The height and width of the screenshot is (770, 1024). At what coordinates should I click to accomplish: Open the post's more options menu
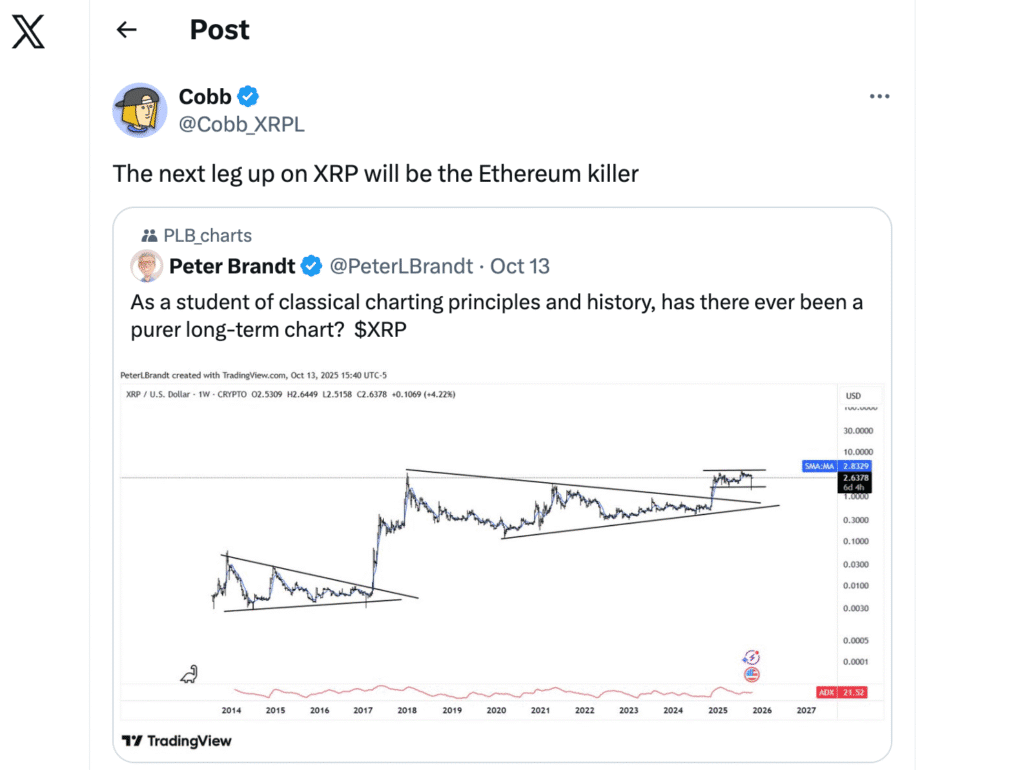click(x=879, y=97)
